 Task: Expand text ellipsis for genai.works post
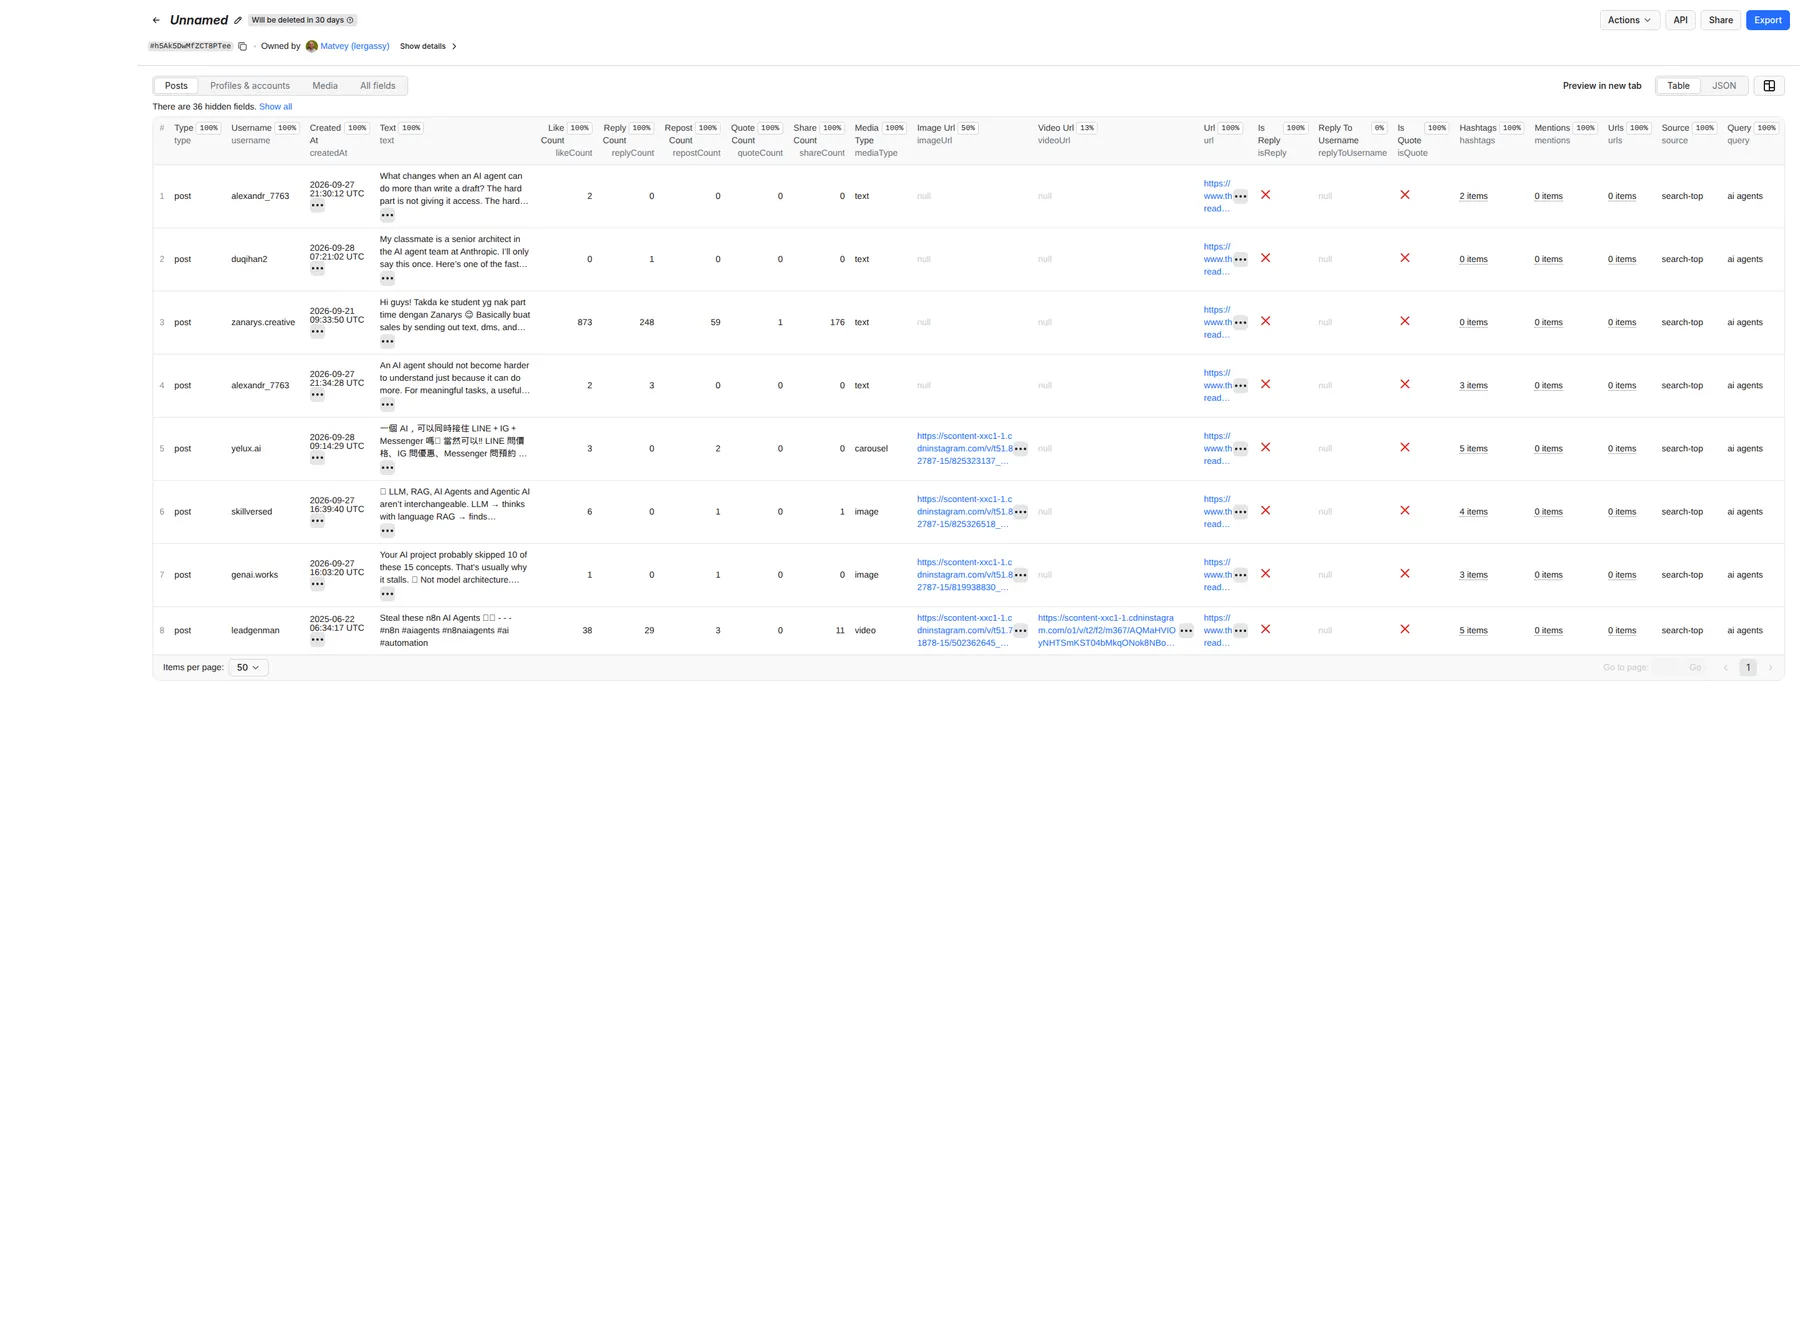point(387,594)
